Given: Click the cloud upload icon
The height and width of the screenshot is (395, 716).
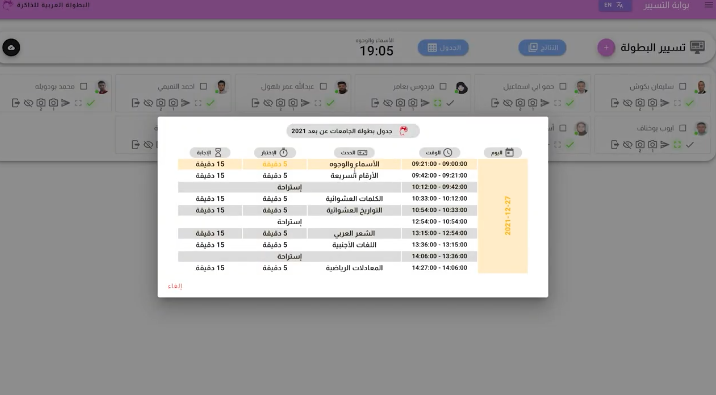Looking at the screenshot, I should 11,47.
